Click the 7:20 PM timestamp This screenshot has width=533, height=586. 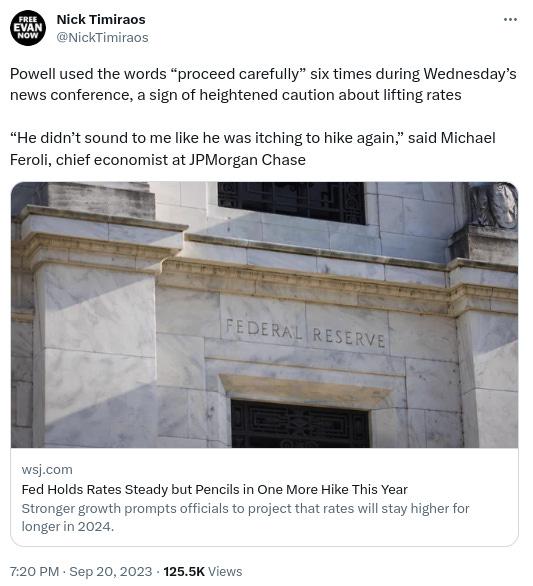tap(34, 571)
